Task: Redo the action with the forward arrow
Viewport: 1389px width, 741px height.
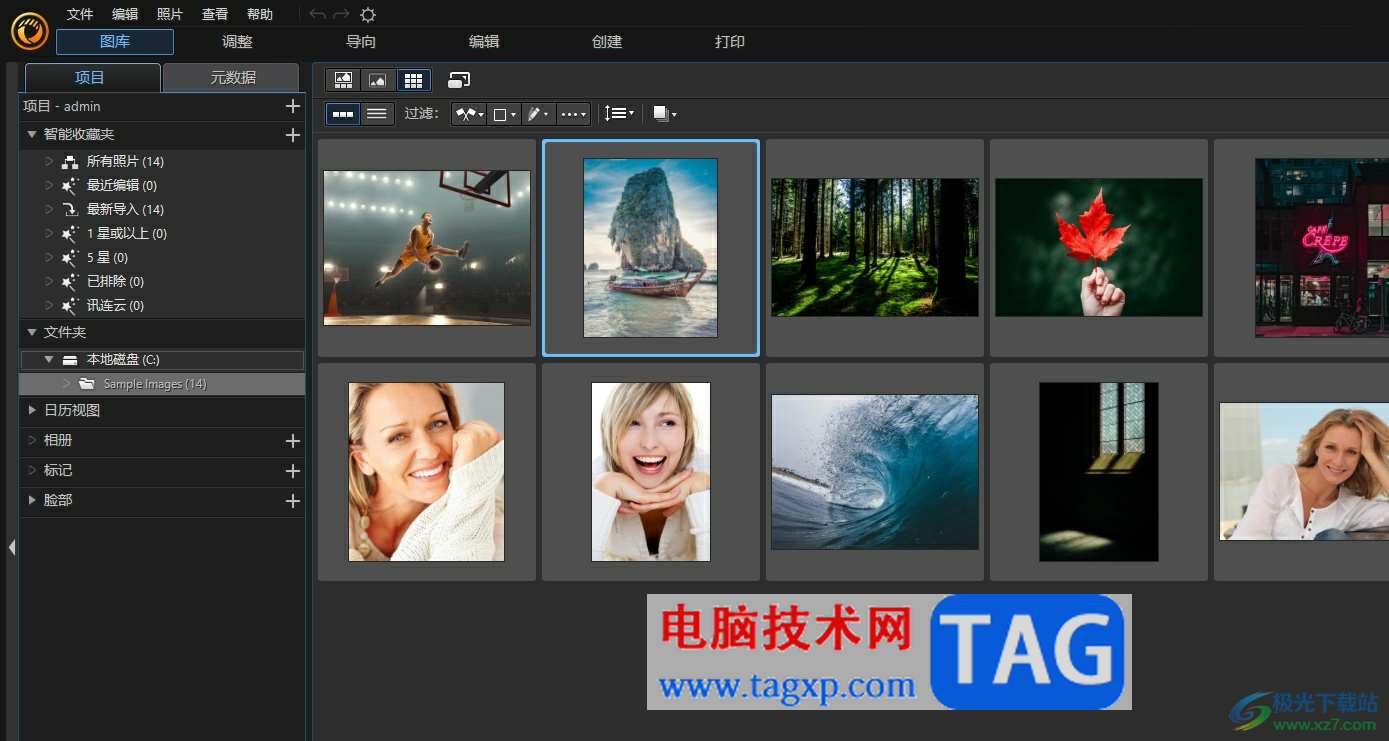Action: click(x=342, y=14)
